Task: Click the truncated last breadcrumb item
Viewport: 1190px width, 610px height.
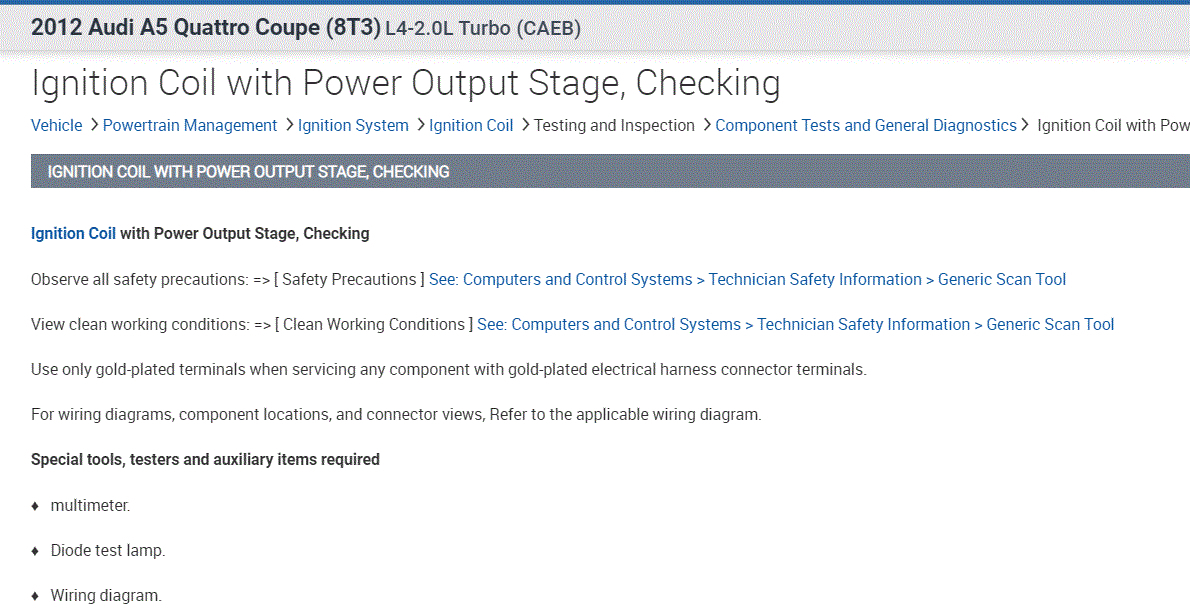Action: pyautogui.click(x=1112, y=126)
